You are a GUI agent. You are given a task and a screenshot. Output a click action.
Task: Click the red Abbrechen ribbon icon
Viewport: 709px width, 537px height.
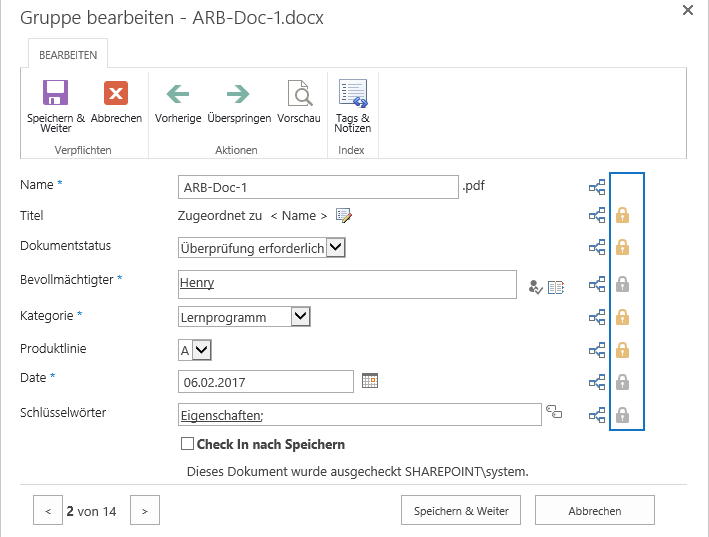[116, 93]
